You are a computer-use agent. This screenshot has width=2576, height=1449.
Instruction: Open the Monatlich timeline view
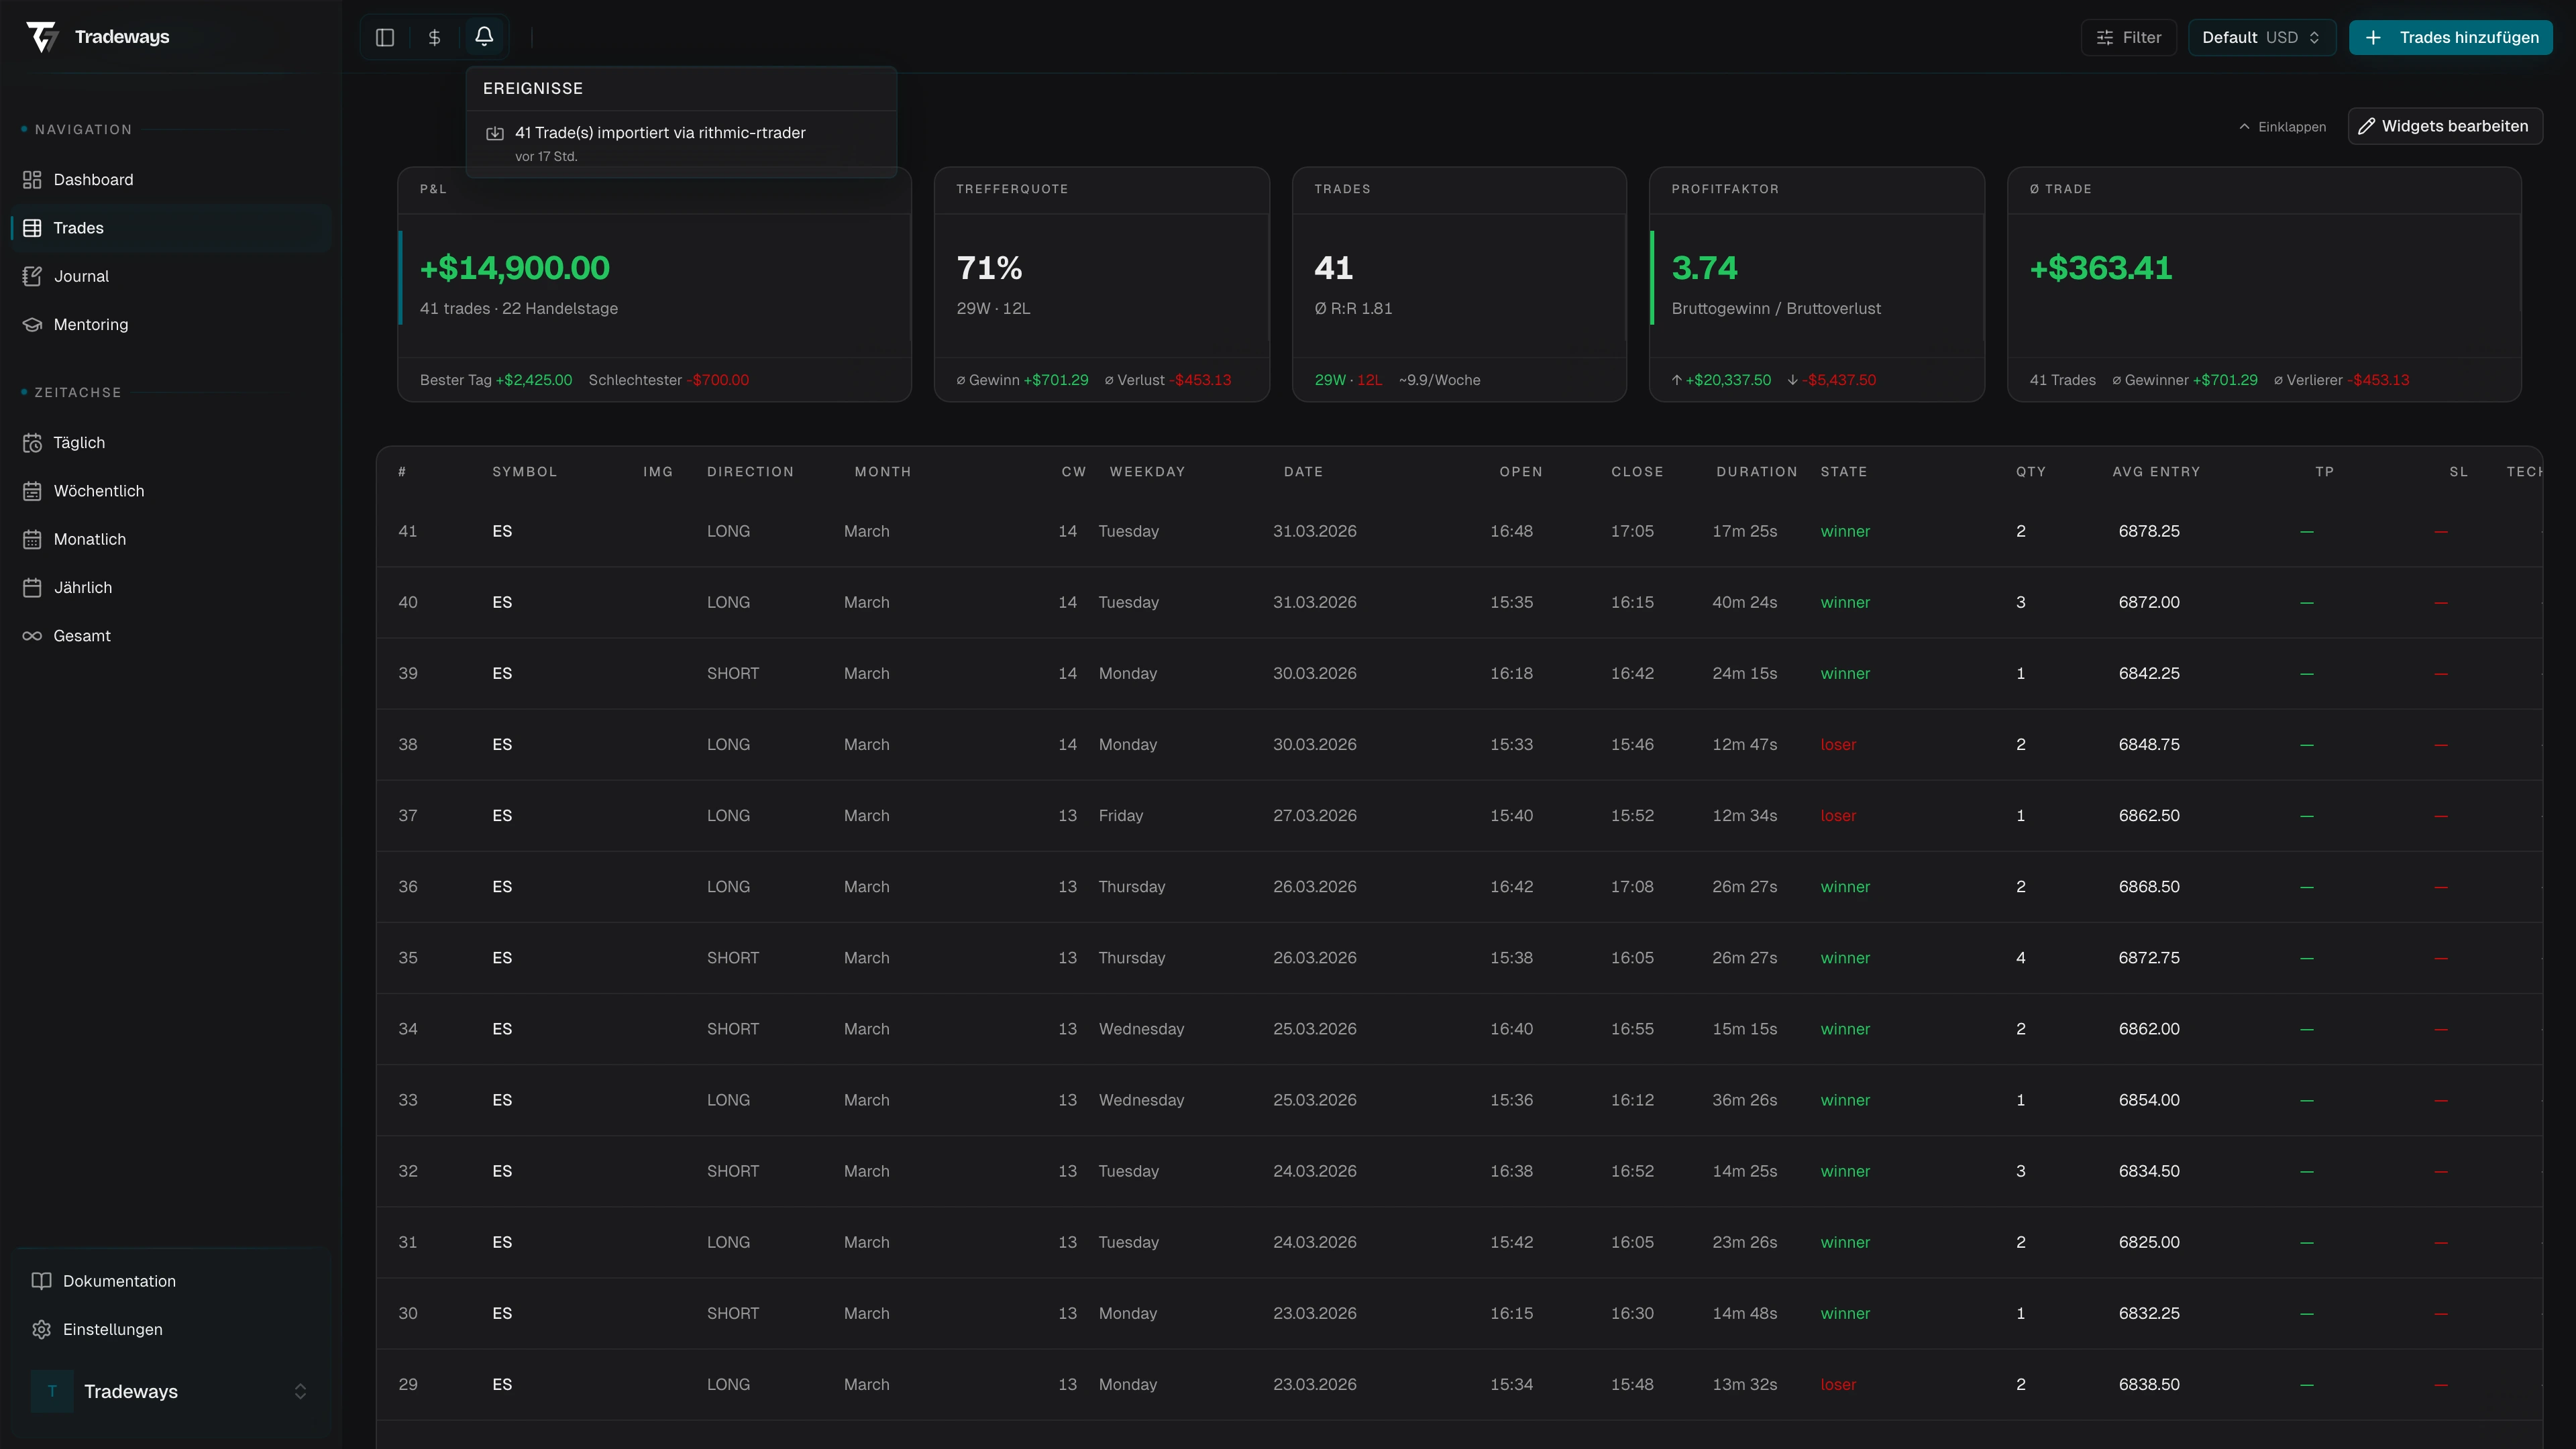(89, 539)
